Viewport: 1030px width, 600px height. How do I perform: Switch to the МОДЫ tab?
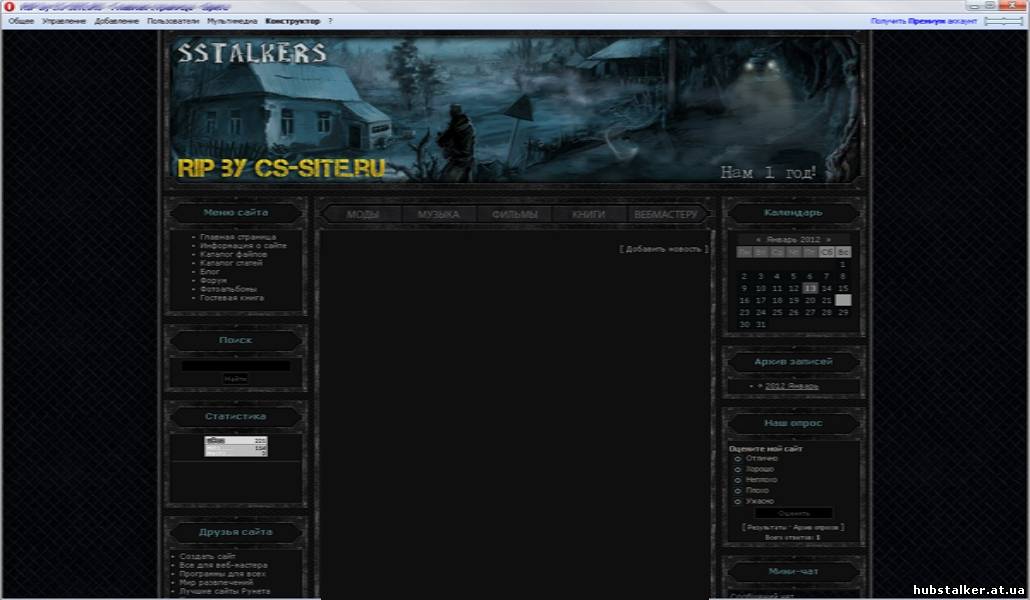(x=363, y=214)
